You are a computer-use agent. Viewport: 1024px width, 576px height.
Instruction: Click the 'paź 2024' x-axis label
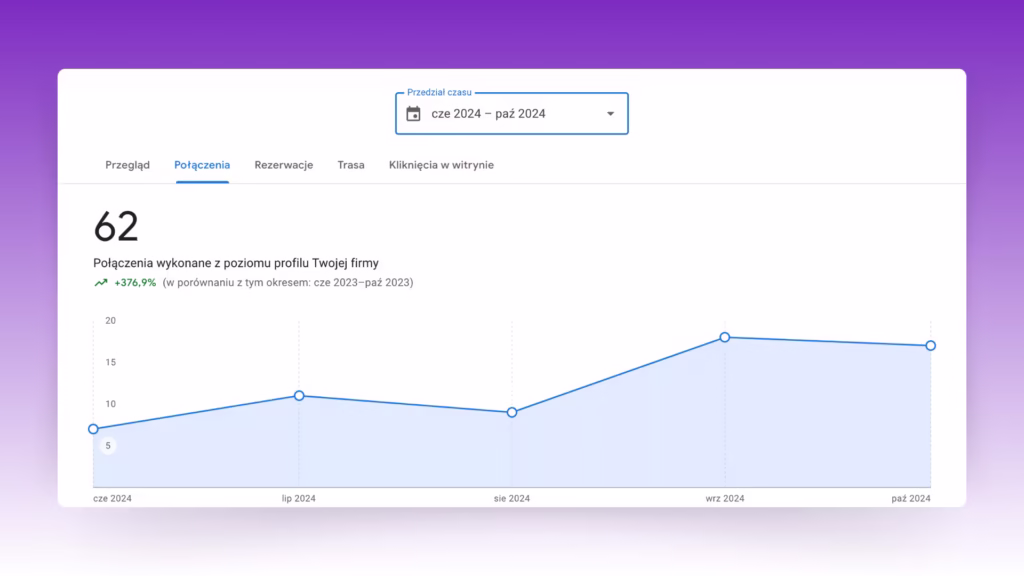pyautogui.click(x=911, y=498)
